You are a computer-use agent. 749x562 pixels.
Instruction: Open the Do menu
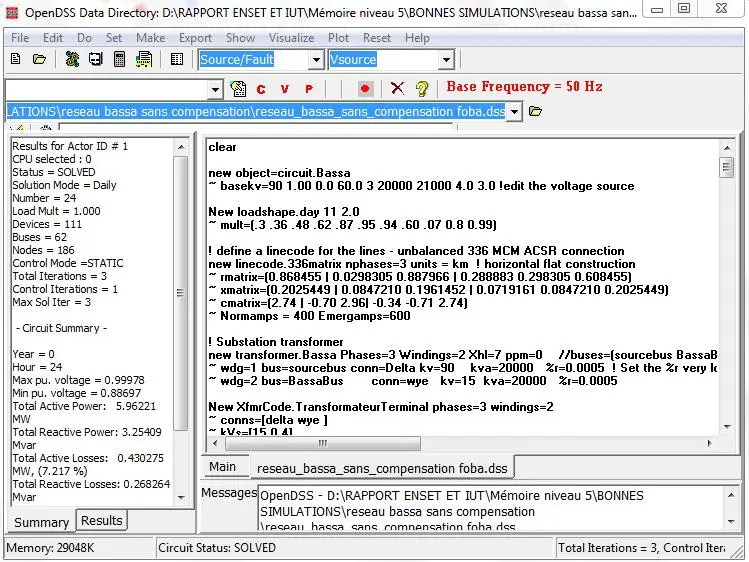(85, 38)
